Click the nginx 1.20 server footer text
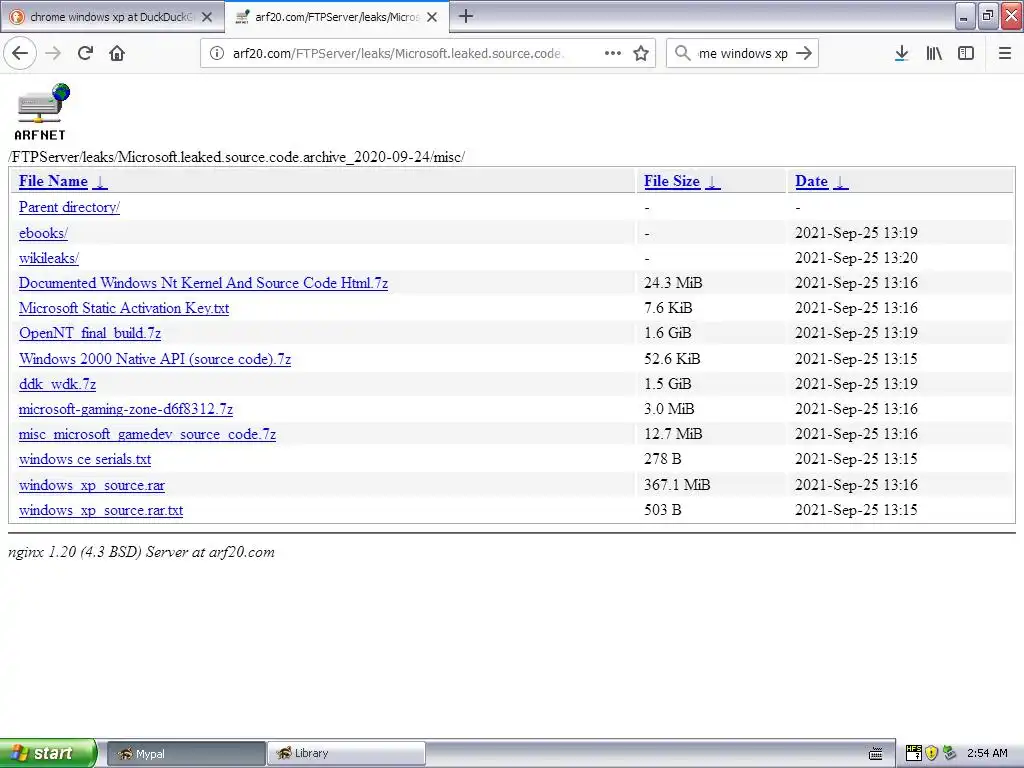Viewport: 1024px width, 768px height. [x=141, y=552]
